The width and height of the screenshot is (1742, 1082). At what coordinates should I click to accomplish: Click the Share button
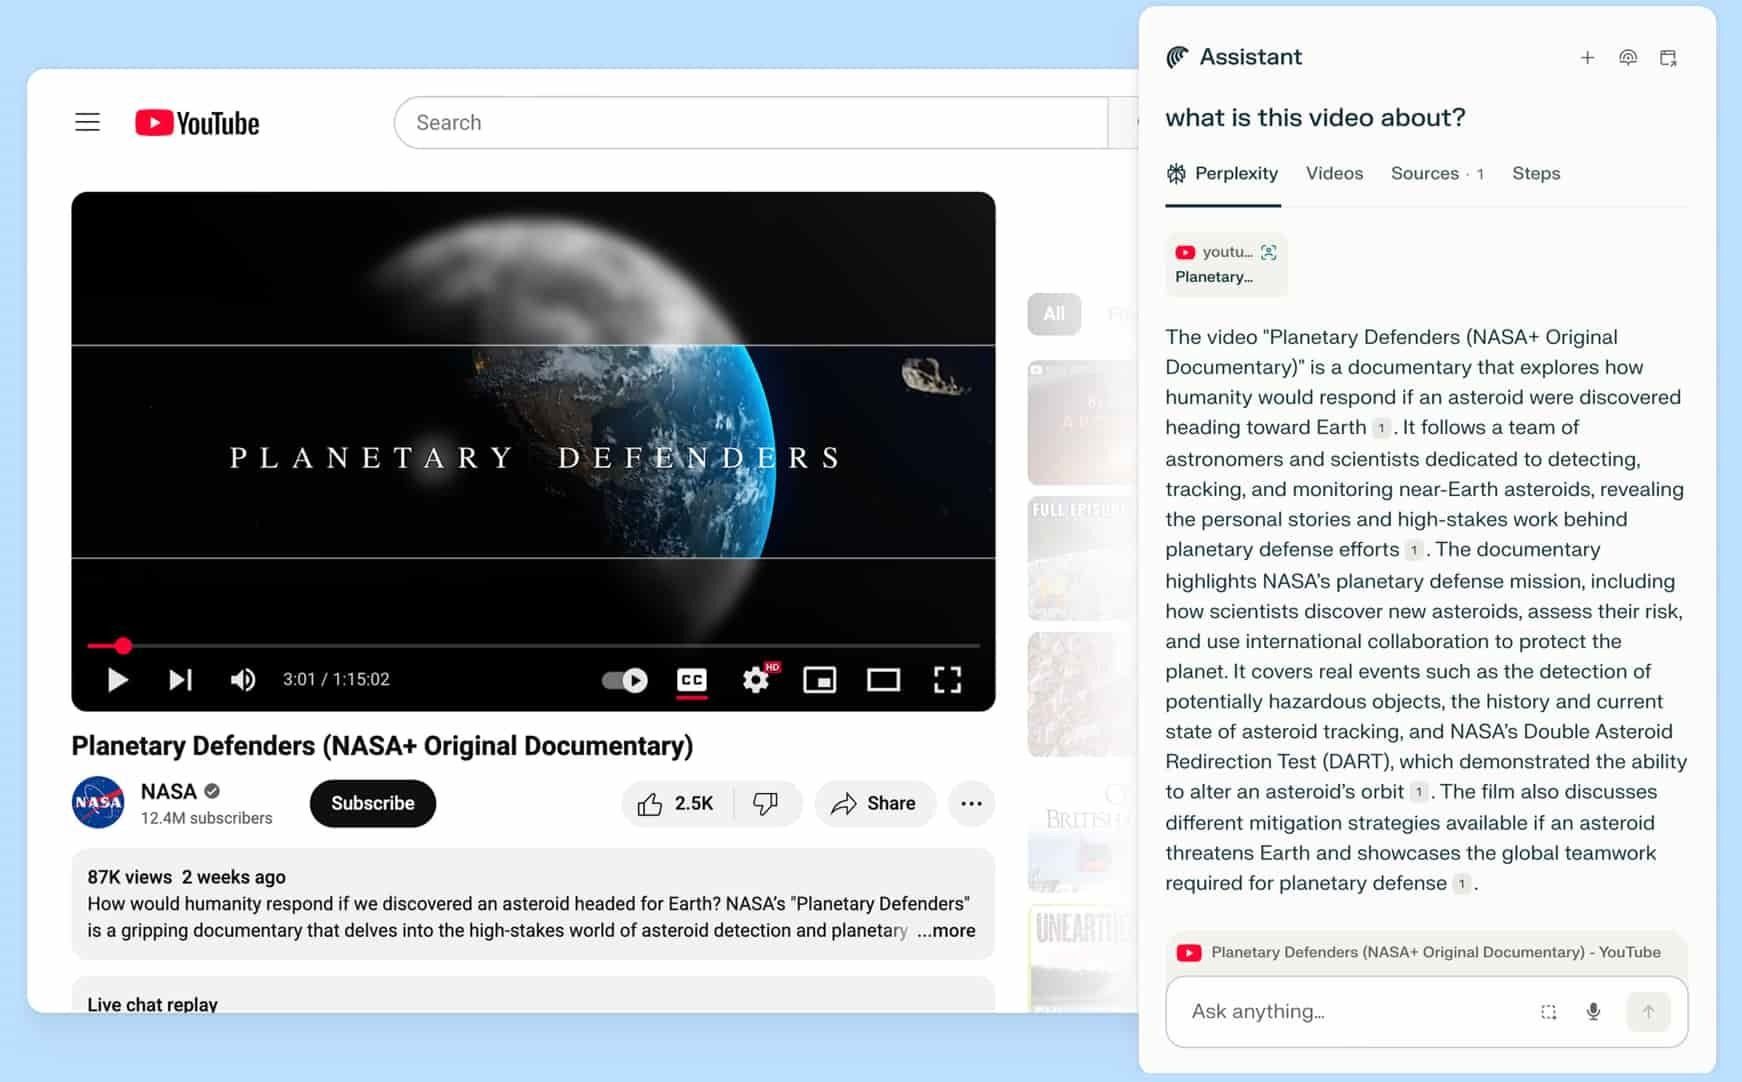tap(874, 804)
